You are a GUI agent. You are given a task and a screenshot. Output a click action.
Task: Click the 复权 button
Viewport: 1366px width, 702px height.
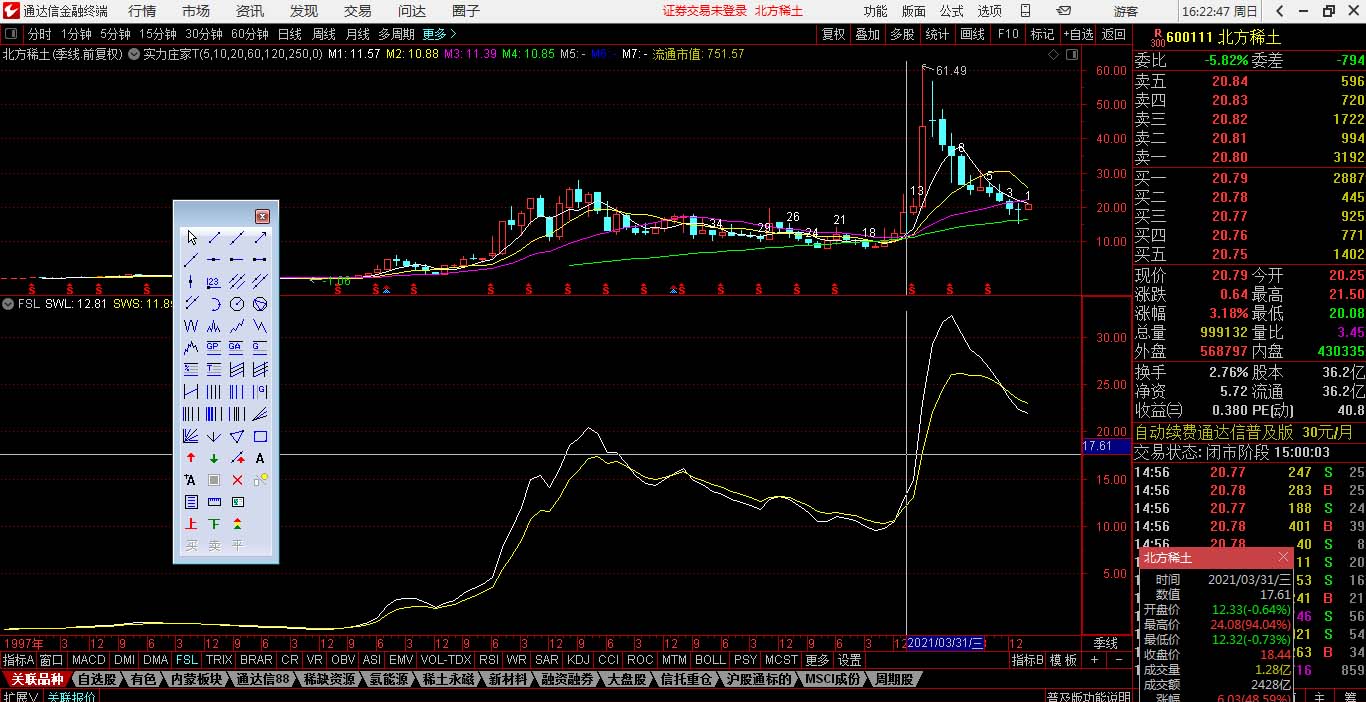[x=833, y=34]
